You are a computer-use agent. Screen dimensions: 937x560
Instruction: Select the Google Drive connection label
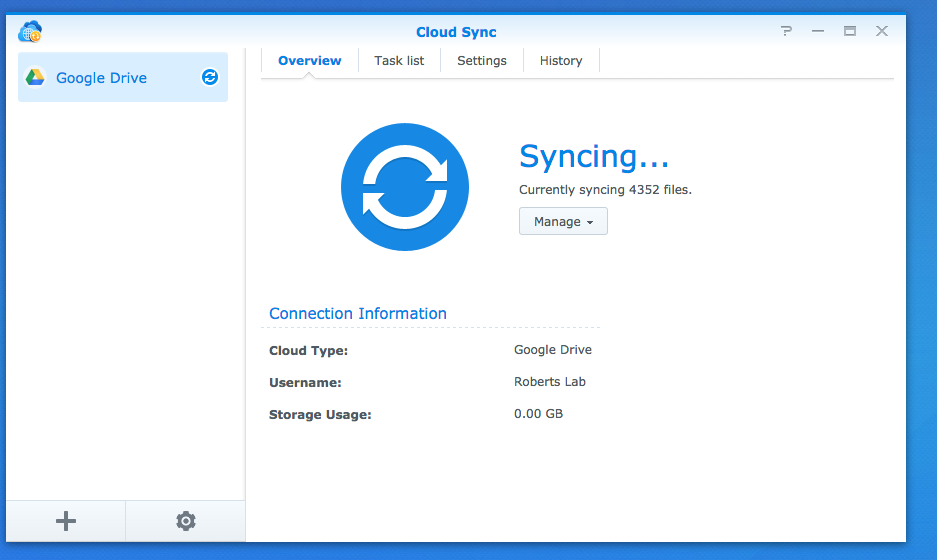[101, 78]
